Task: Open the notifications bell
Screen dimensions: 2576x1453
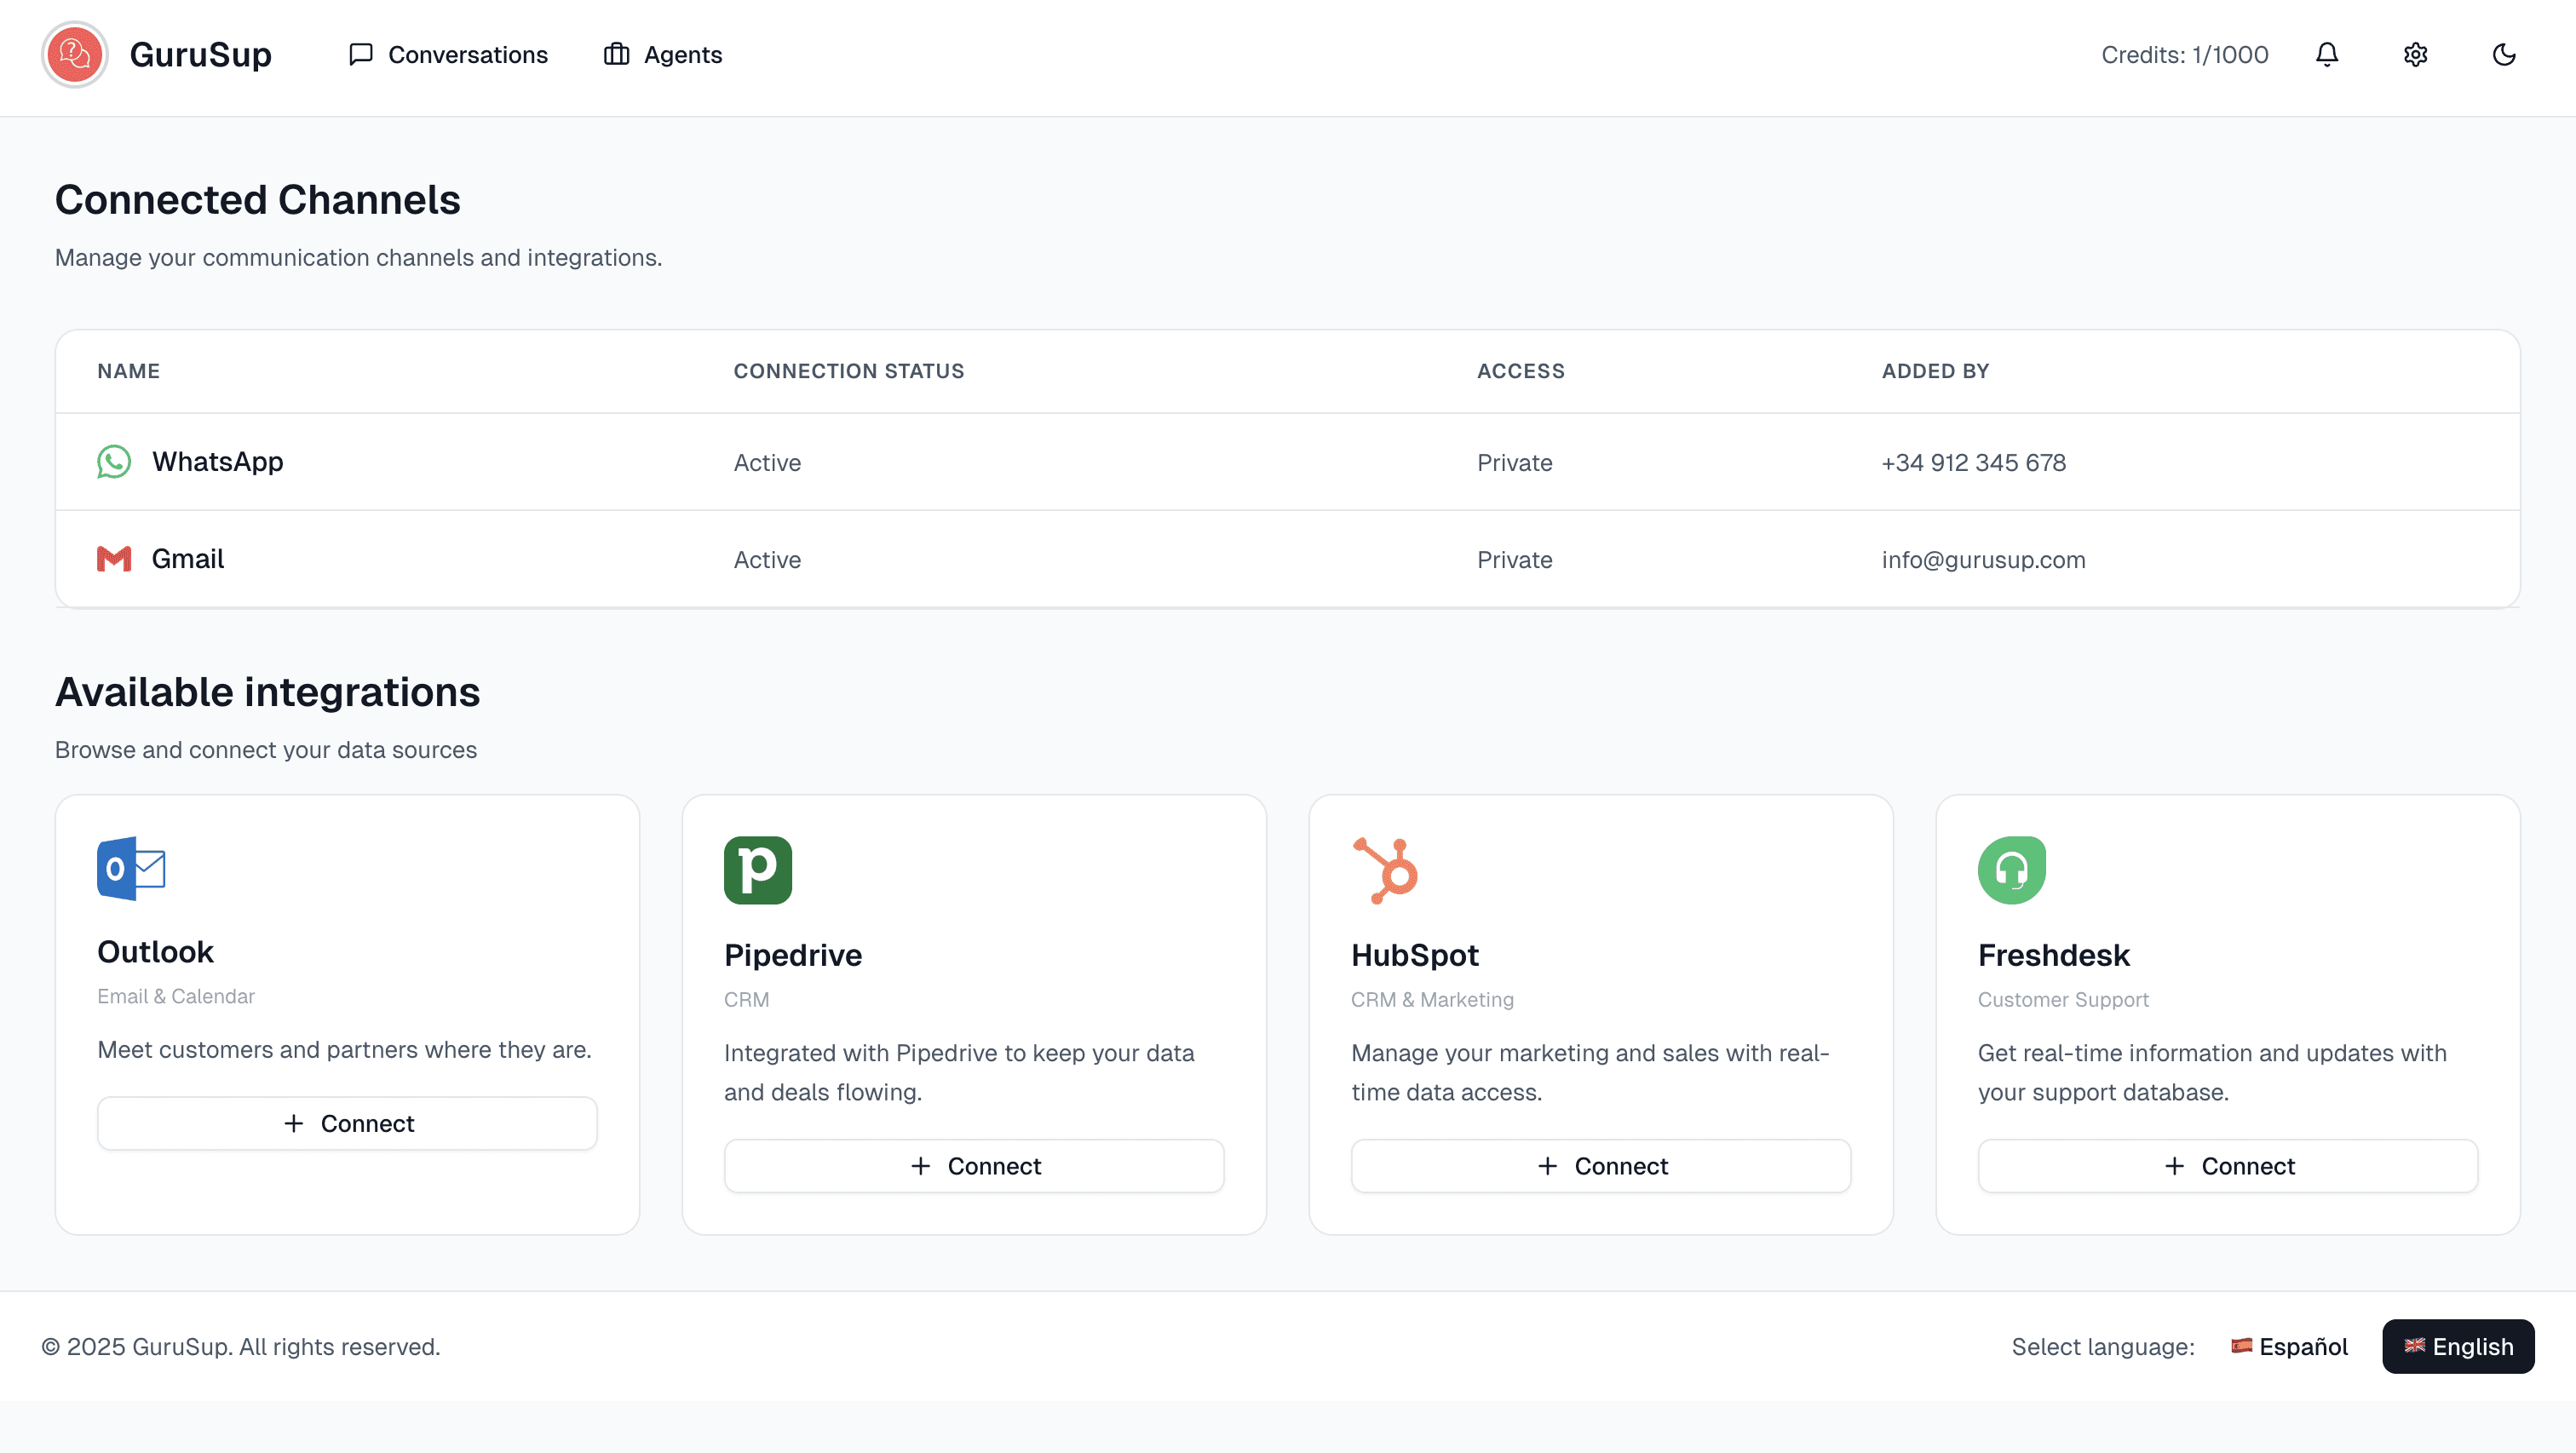Action: [x=2327, y=55]
